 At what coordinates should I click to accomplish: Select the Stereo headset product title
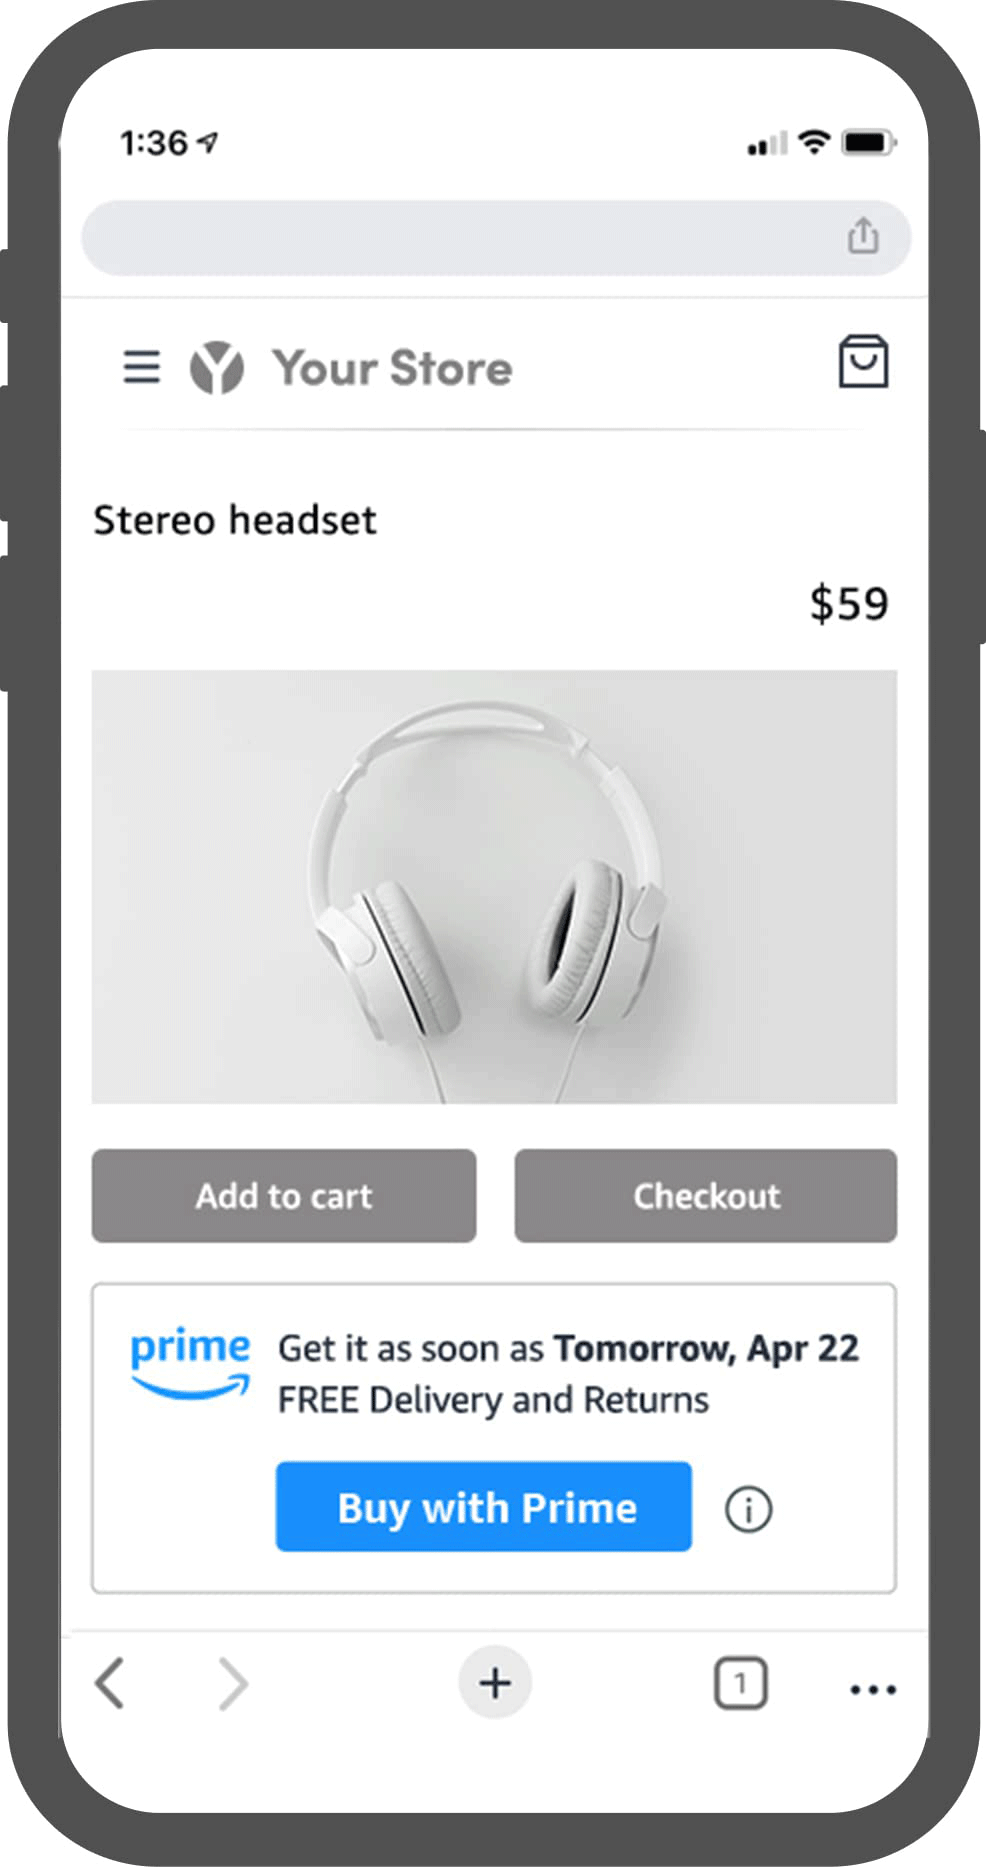point(235,520)
